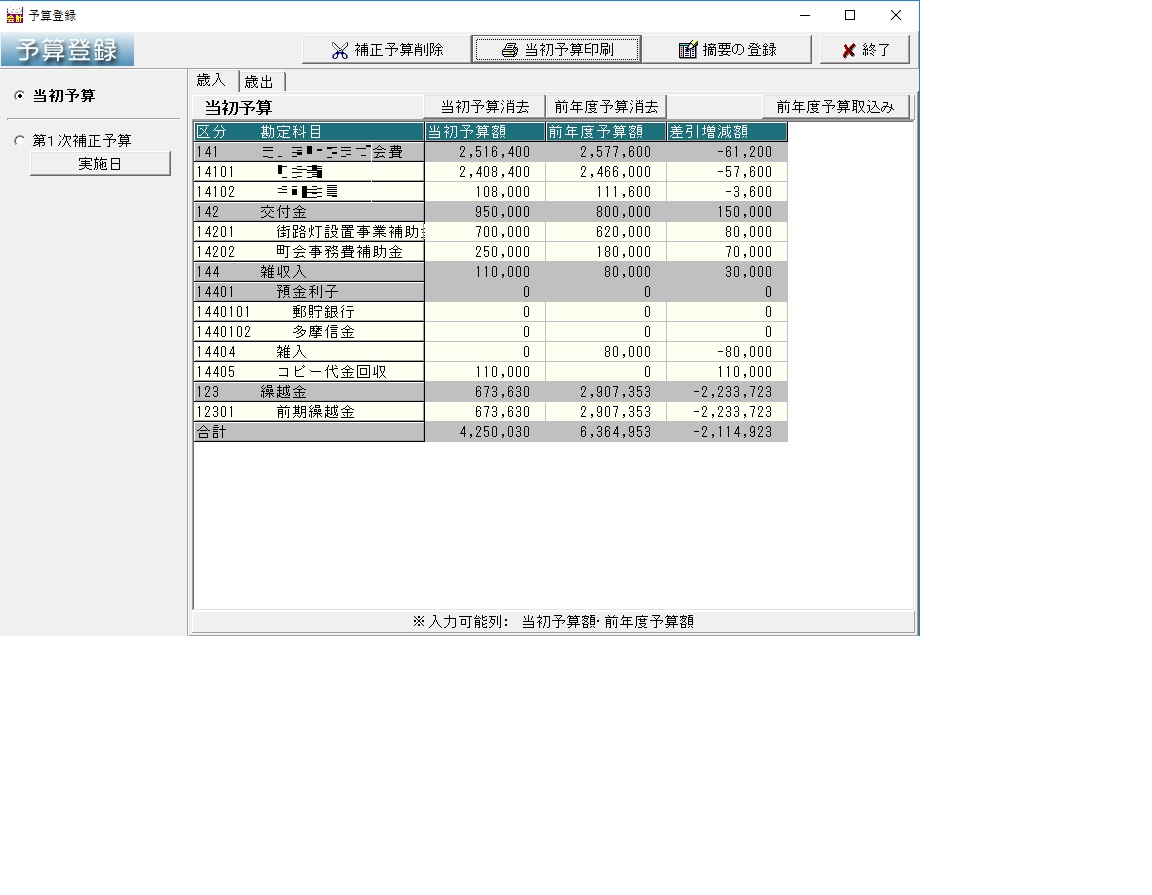This screenshot has width=1152, height=895.
Task: Click the 前年度予算消去 button
Action: 606,107
